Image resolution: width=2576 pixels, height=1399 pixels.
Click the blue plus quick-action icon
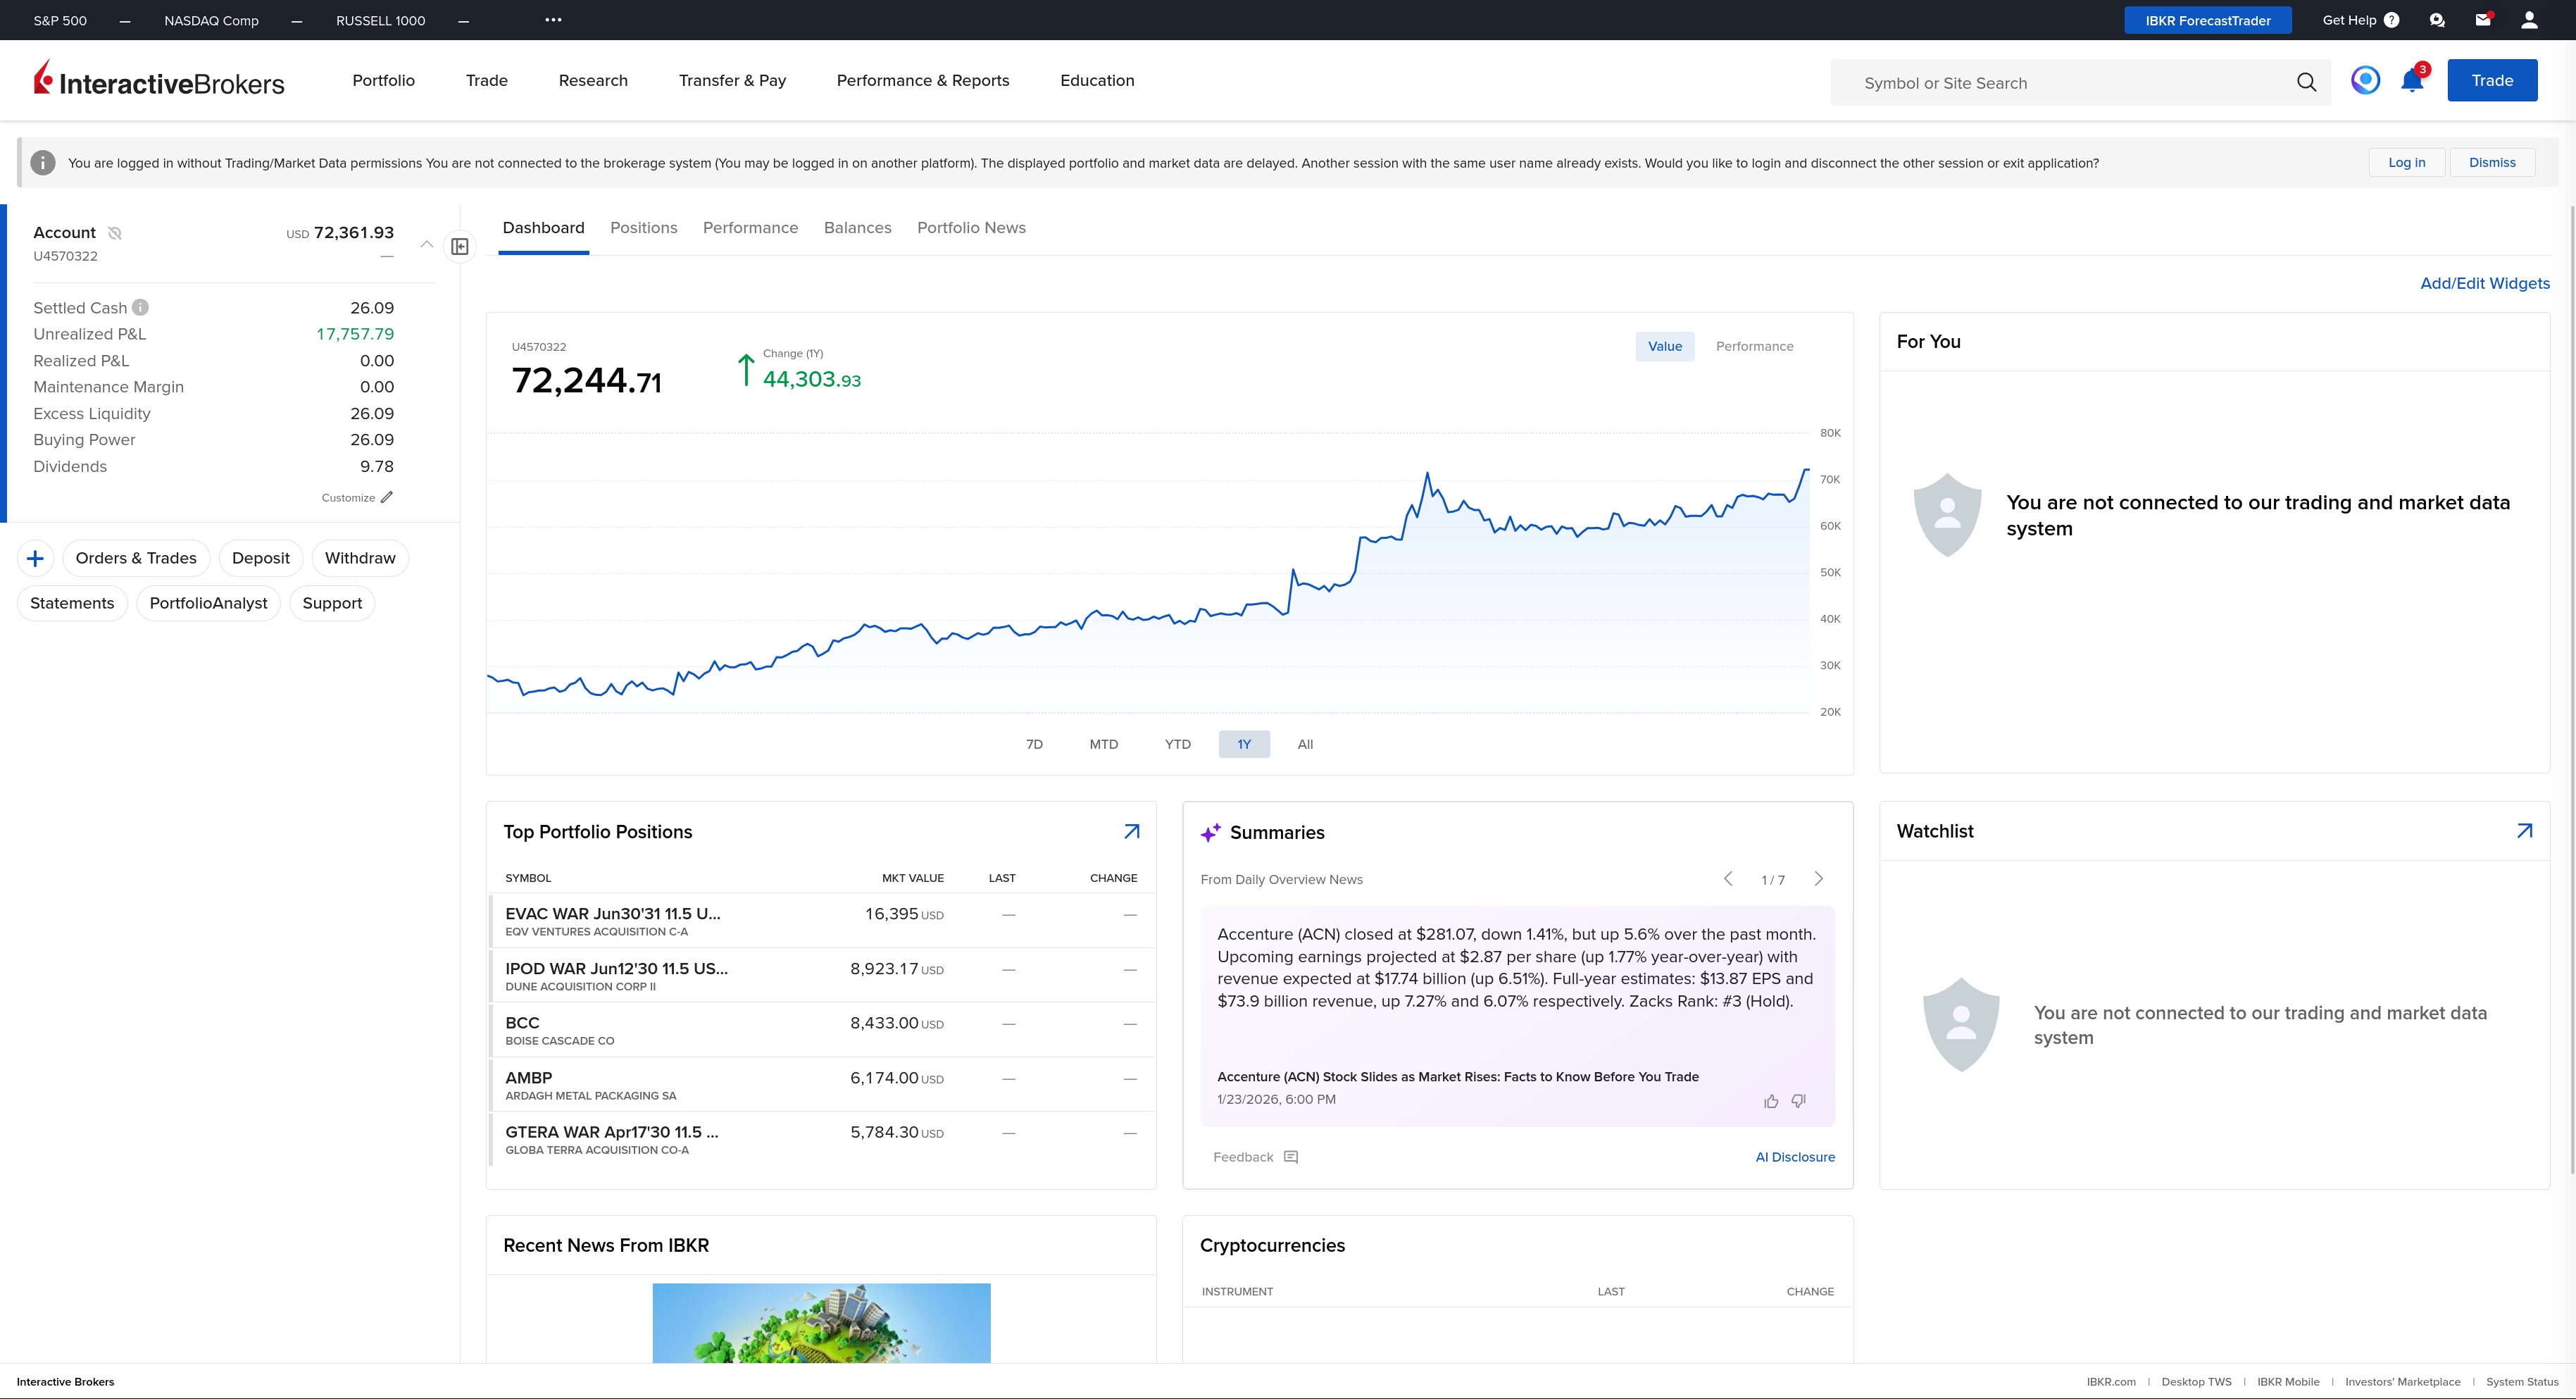(x=35, y=558)
